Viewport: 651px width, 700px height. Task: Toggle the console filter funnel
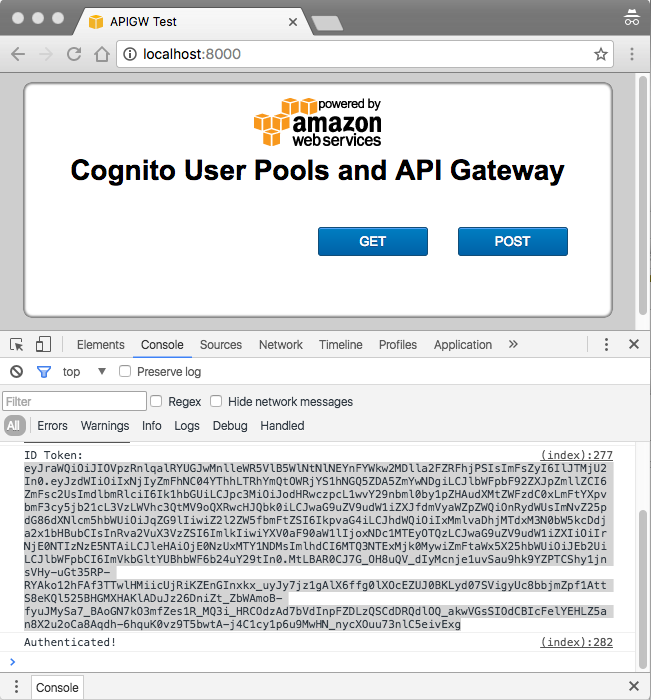point(44,371)
